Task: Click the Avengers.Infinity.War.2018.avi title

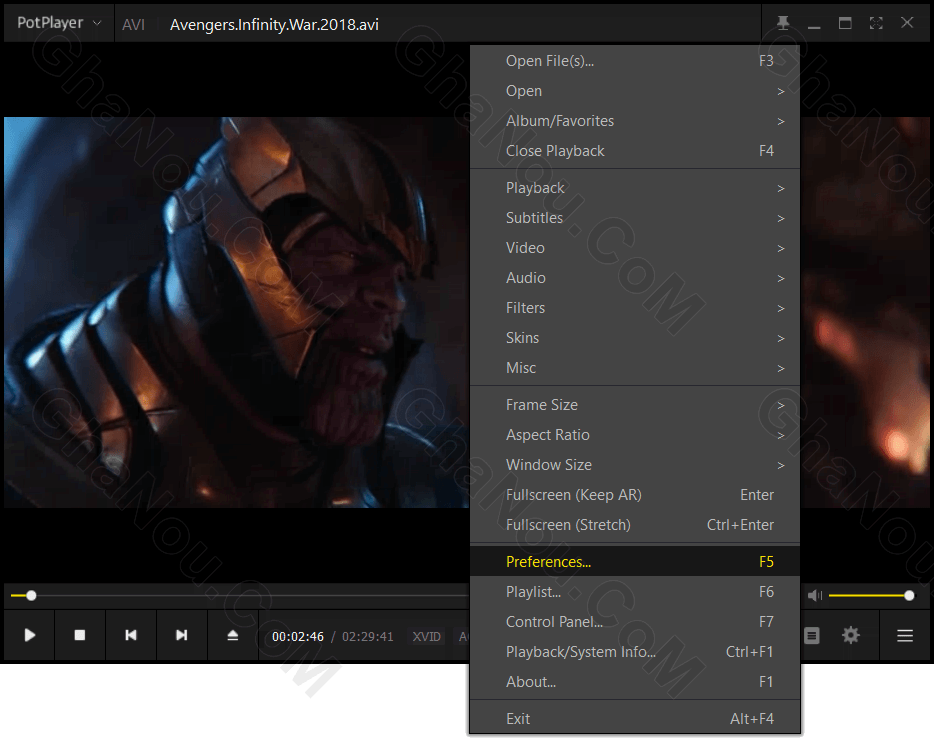Action: (x=275, y=24)
